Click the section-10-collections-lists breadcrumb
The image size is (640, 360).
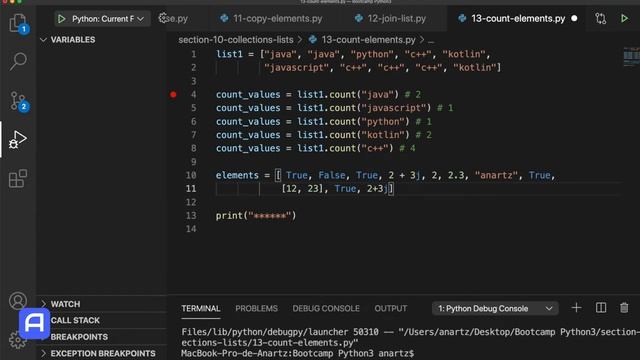[236, 40]
